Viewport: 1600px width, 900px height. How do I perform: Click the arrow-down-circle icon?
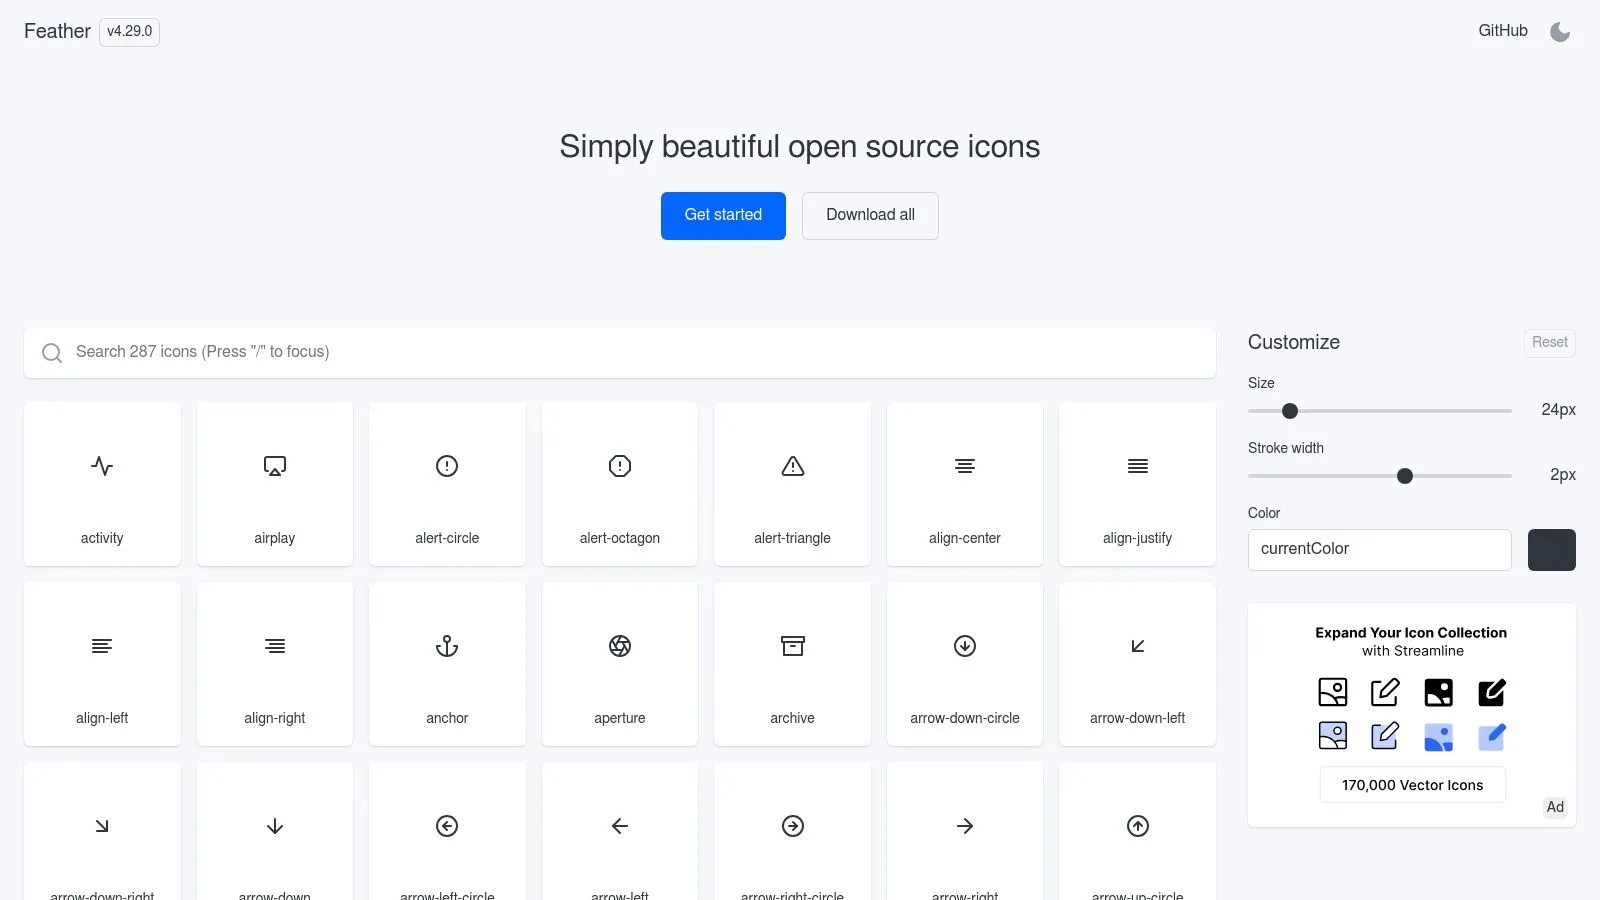(964, 646)
